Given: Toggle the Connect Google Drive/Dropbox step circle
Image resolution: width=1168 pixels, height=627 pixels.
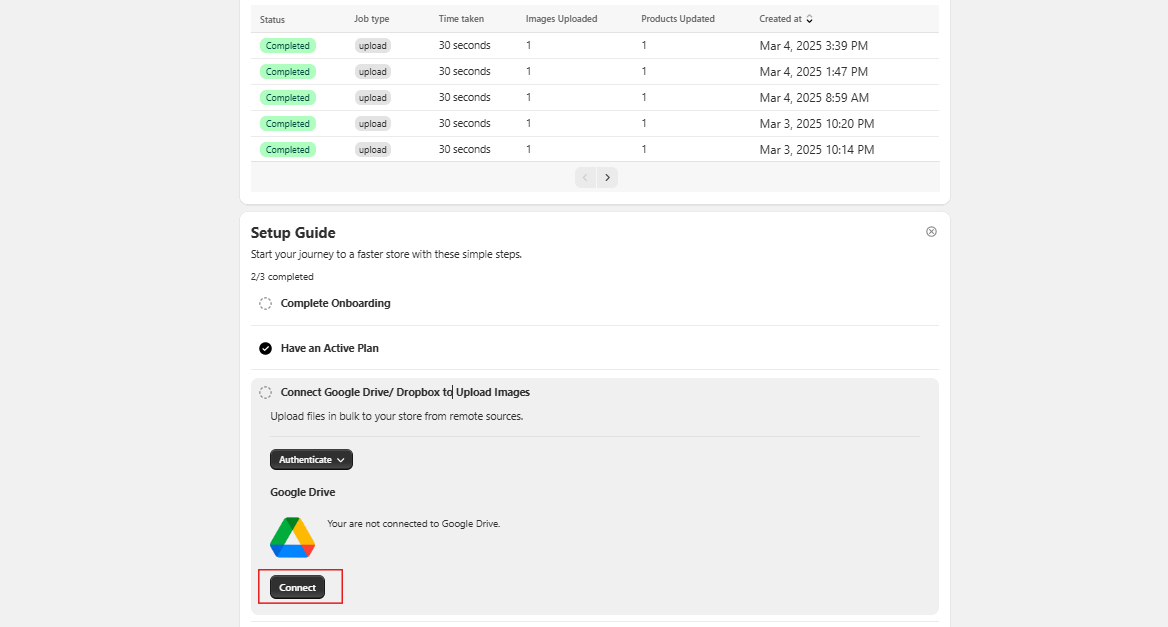Looking at the screenshot, I should (265, 393).
